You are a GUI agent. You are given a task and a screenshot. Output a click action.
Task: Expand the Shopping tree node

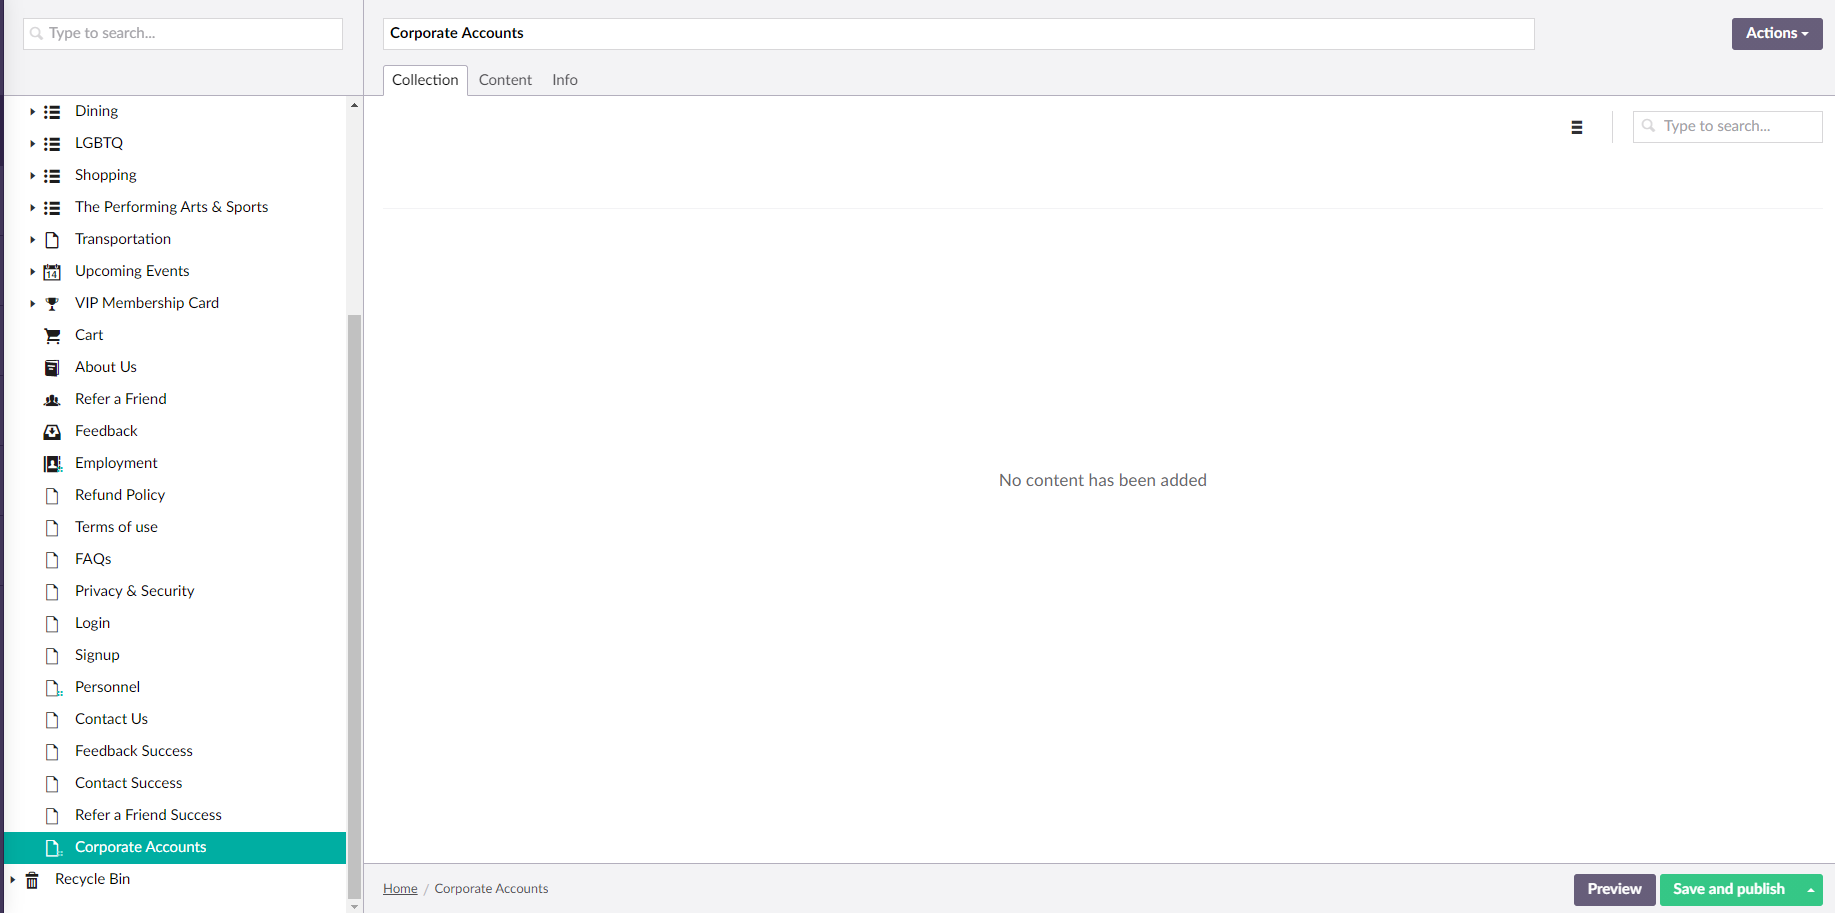32,176
